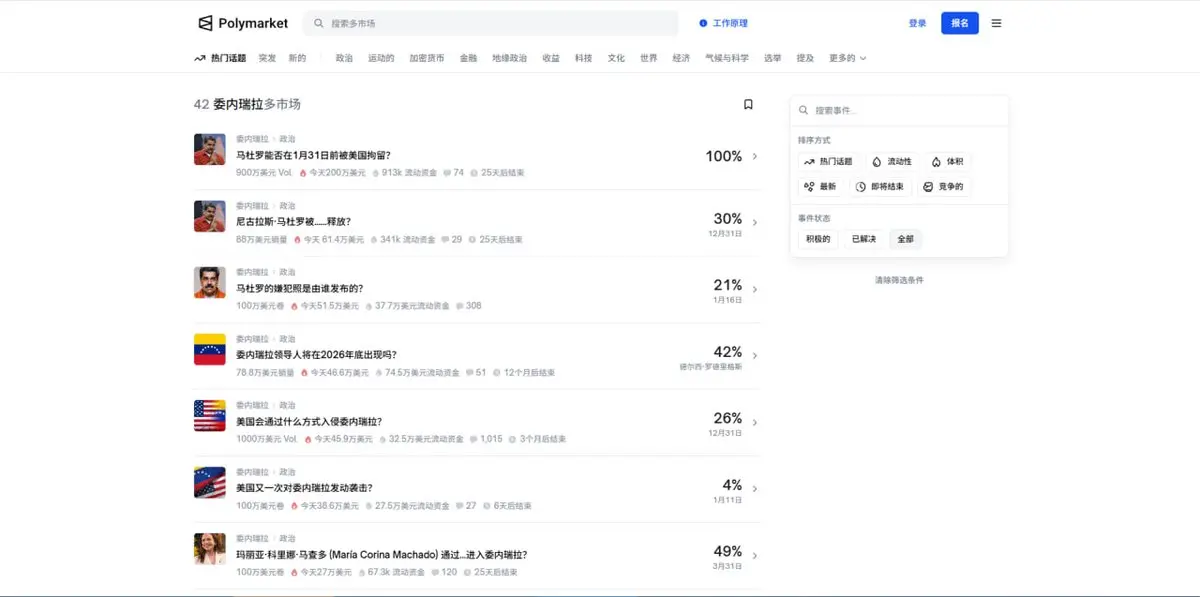Filter event status to 积极的
This screenshot has height=597, width=1200.
[818, 239]
